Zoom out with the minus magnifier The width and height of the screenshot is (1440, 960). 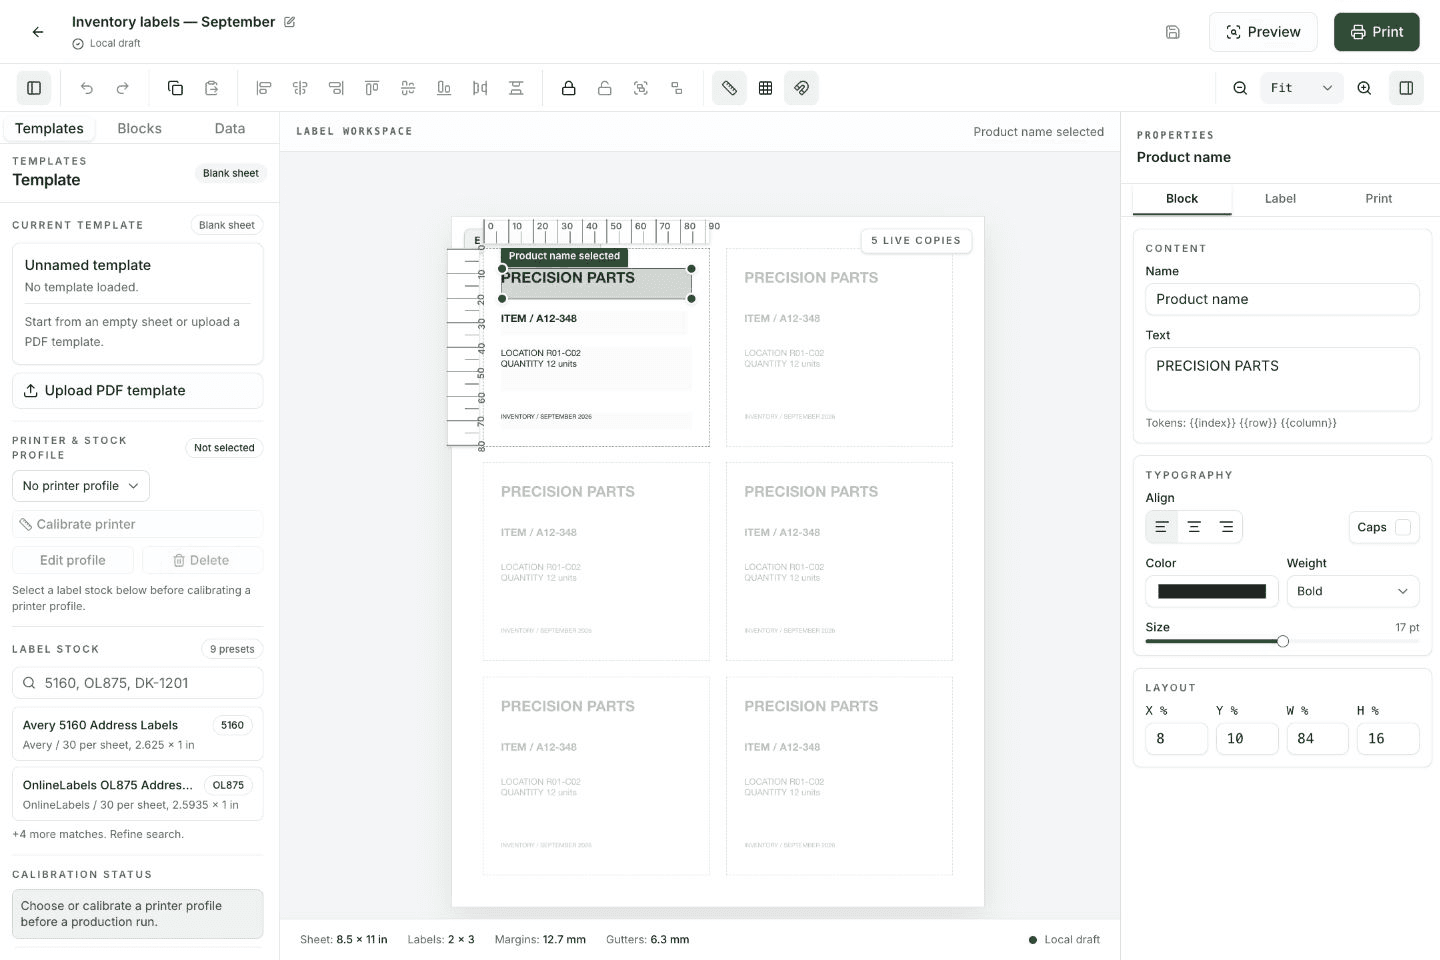point(1240,88)
